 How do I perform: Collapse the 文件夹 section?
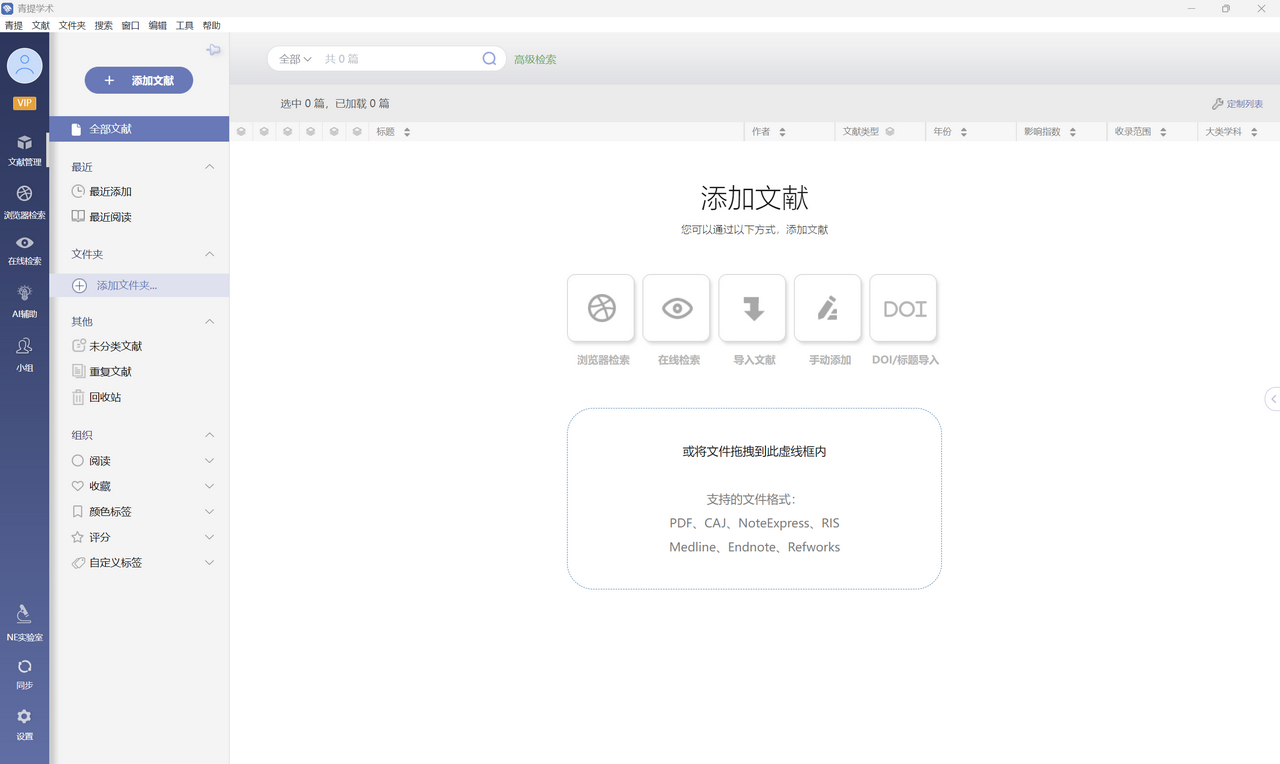(x=209, y=254)
